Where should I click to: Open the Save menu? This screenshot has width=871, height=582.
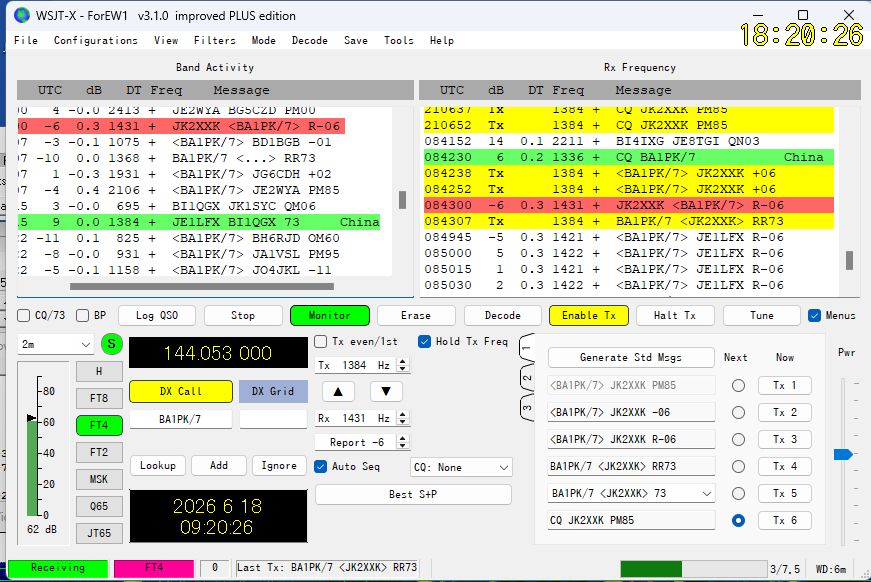click(x=356, y=40)
